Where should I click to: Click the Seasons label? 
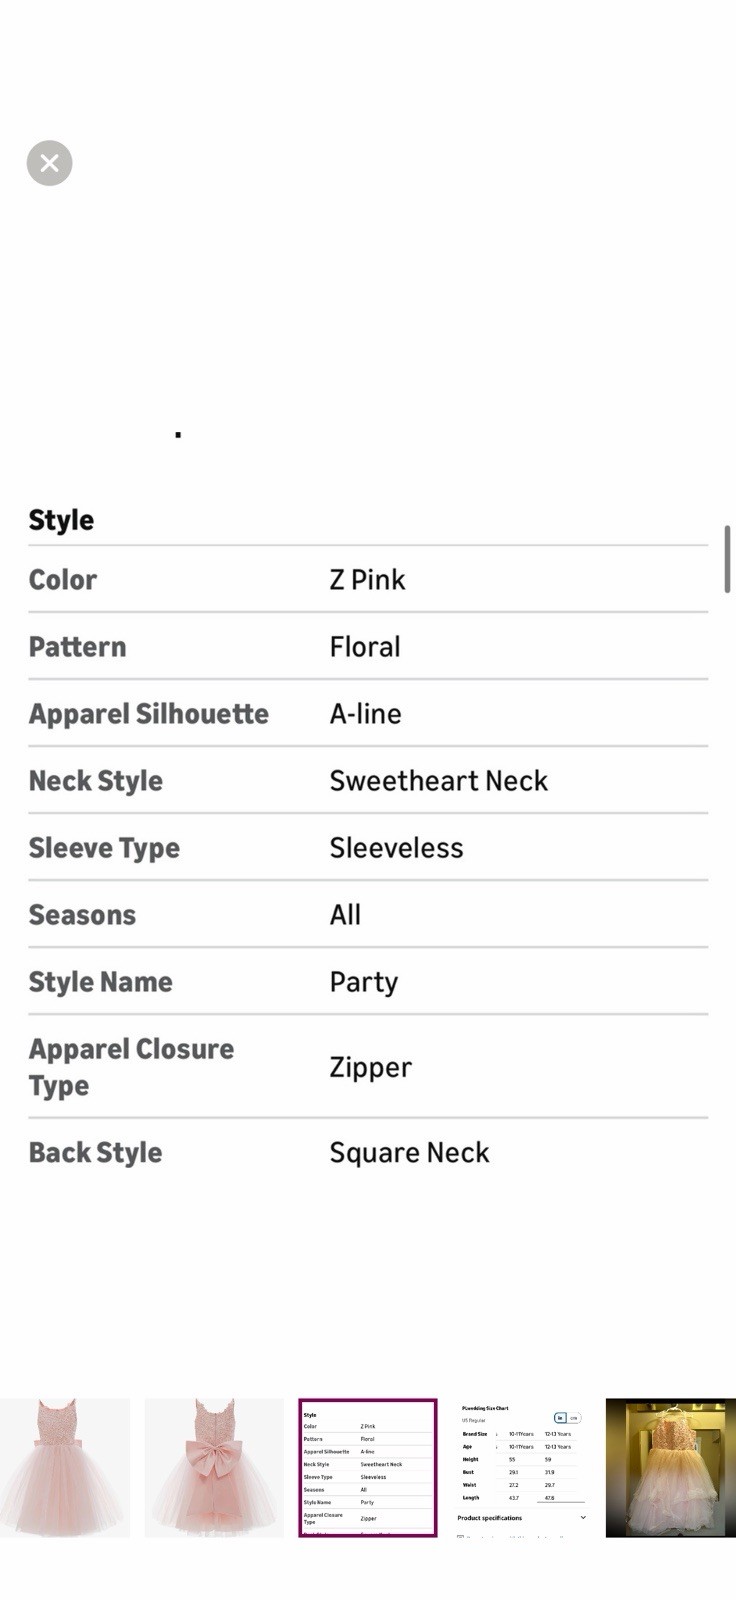coord(82,915)
